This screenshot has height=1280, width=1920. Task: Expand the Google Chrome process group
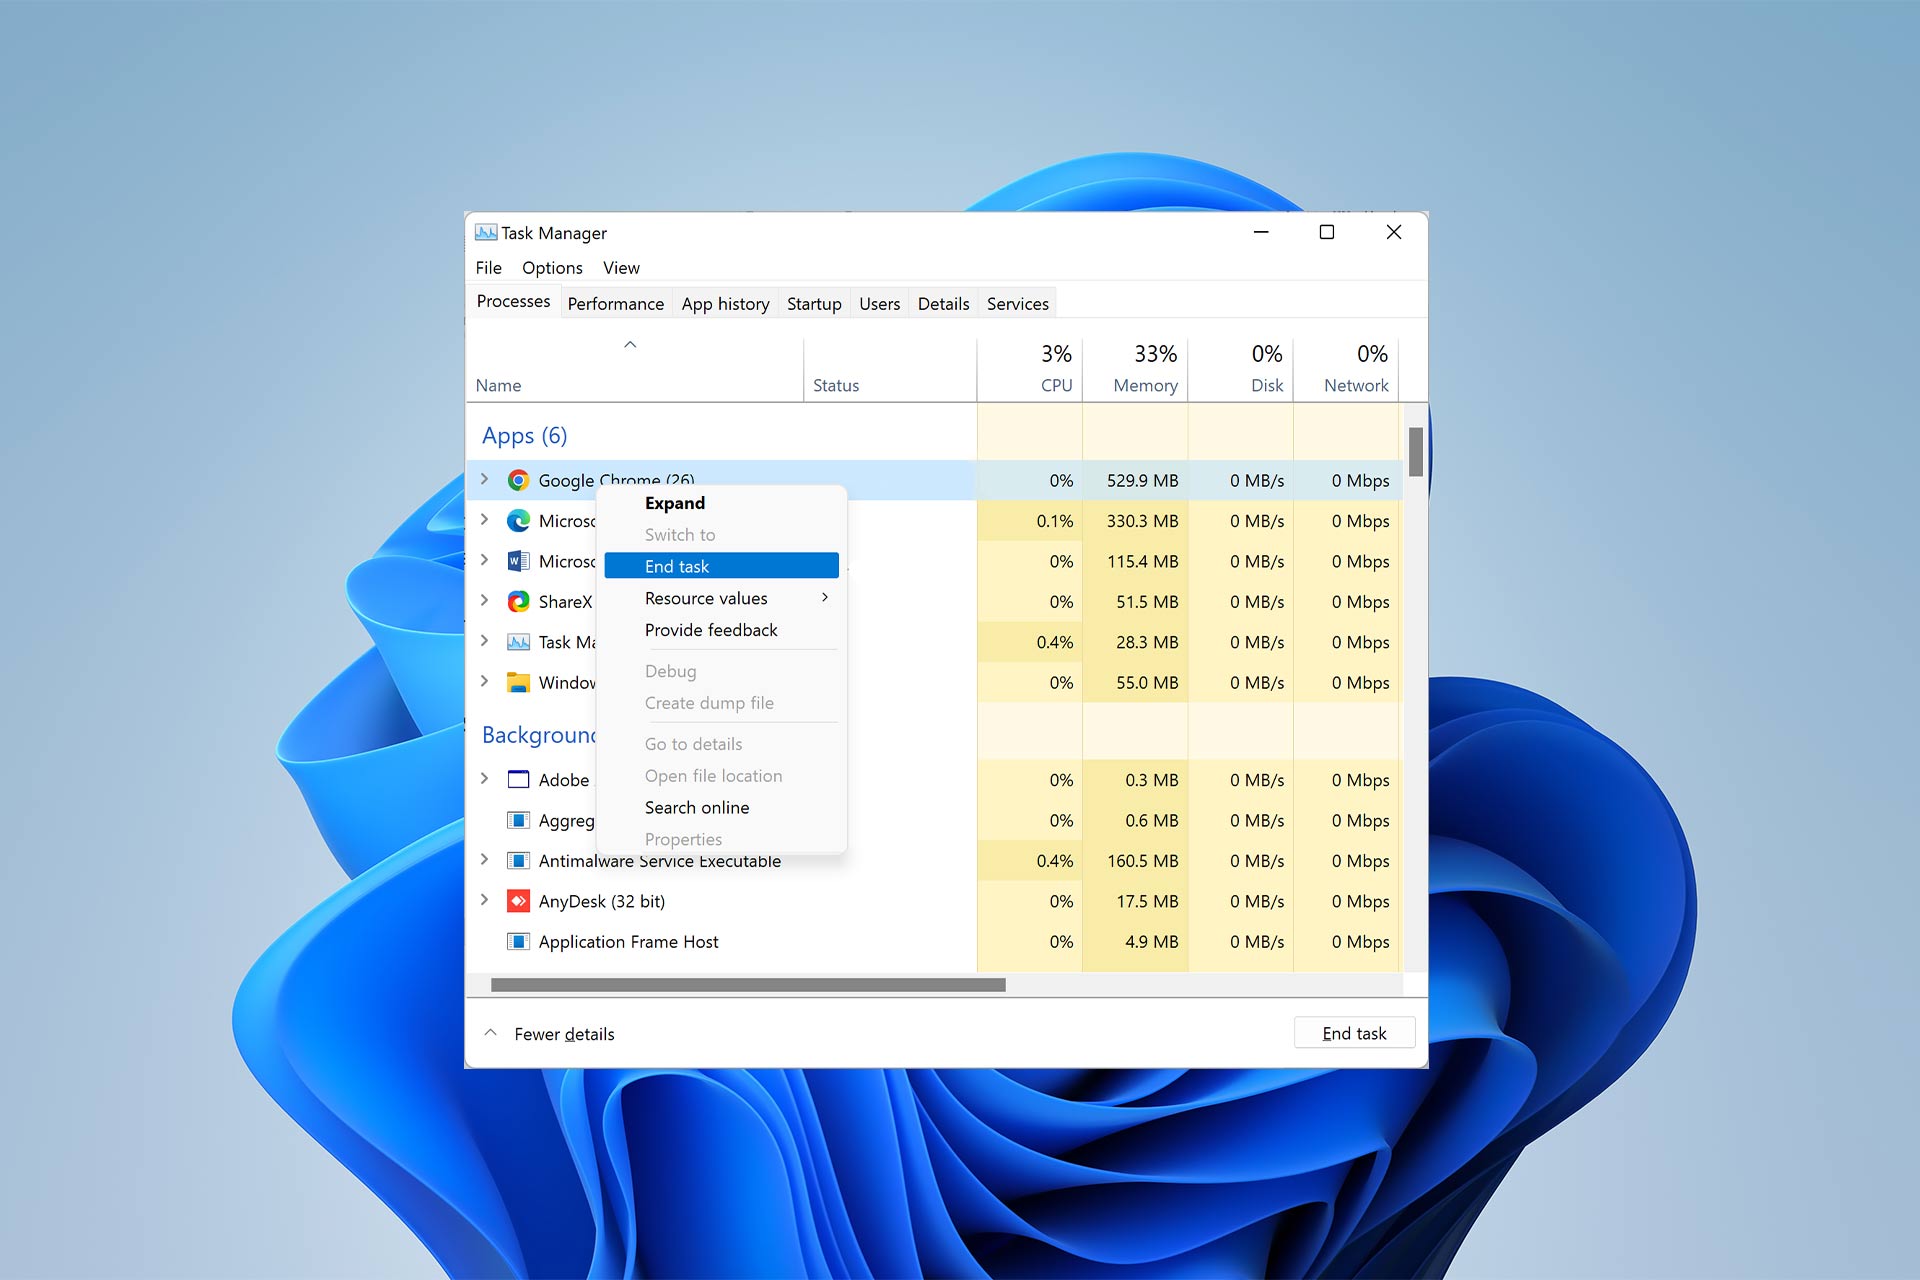pyautogui.click(x=485, y=480)
